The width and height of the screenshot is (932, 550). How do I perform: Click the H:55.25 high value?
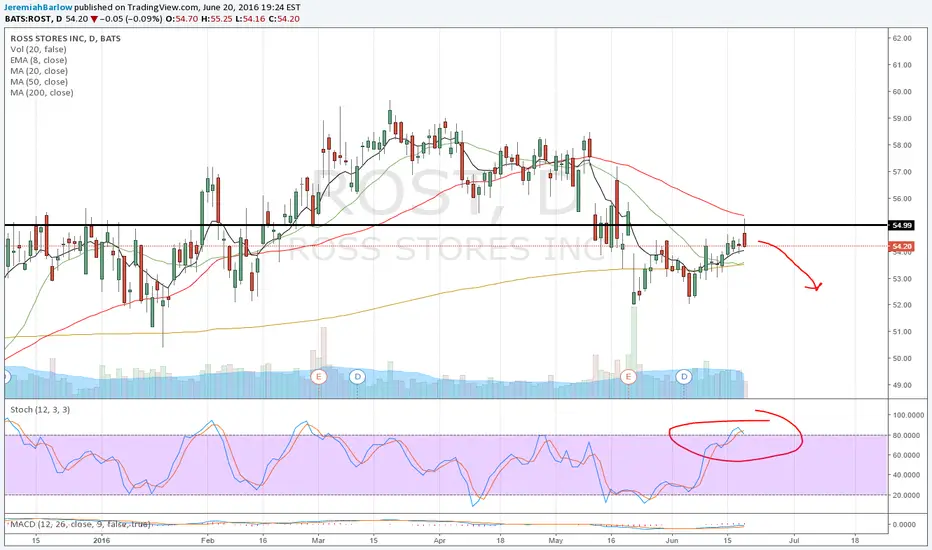pyautogui.click(x=216, y=19)
